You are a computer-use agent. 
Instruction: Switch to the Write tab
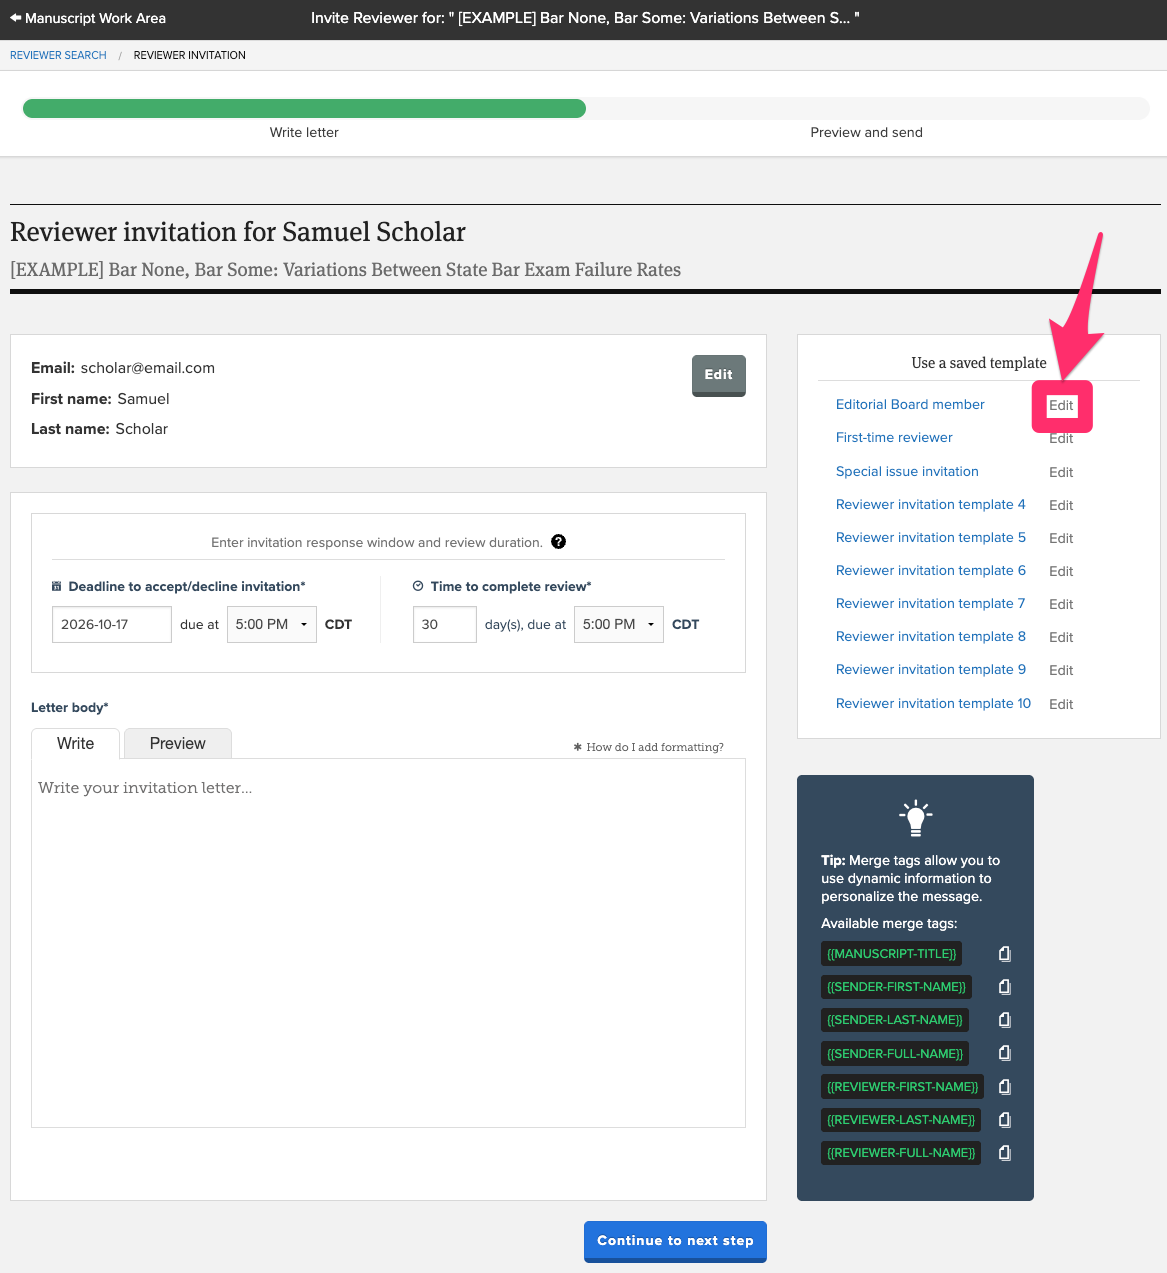click(x=76, y=743)
